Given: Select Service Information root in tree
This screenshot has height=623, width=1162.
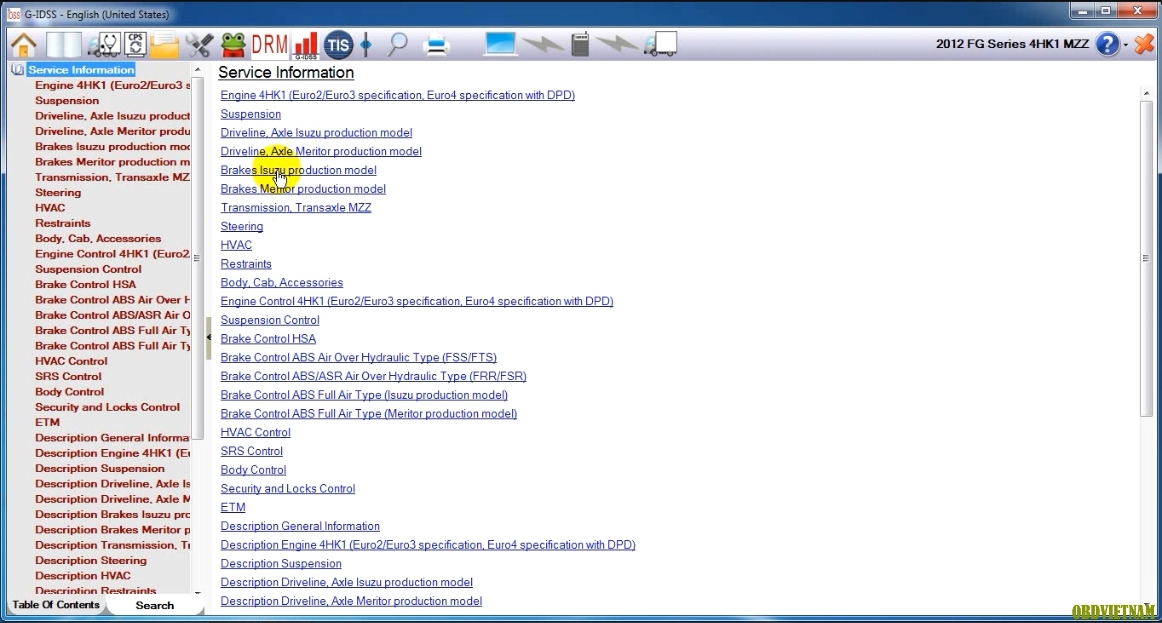Looking at the screenshot, I should coord(82,70).
